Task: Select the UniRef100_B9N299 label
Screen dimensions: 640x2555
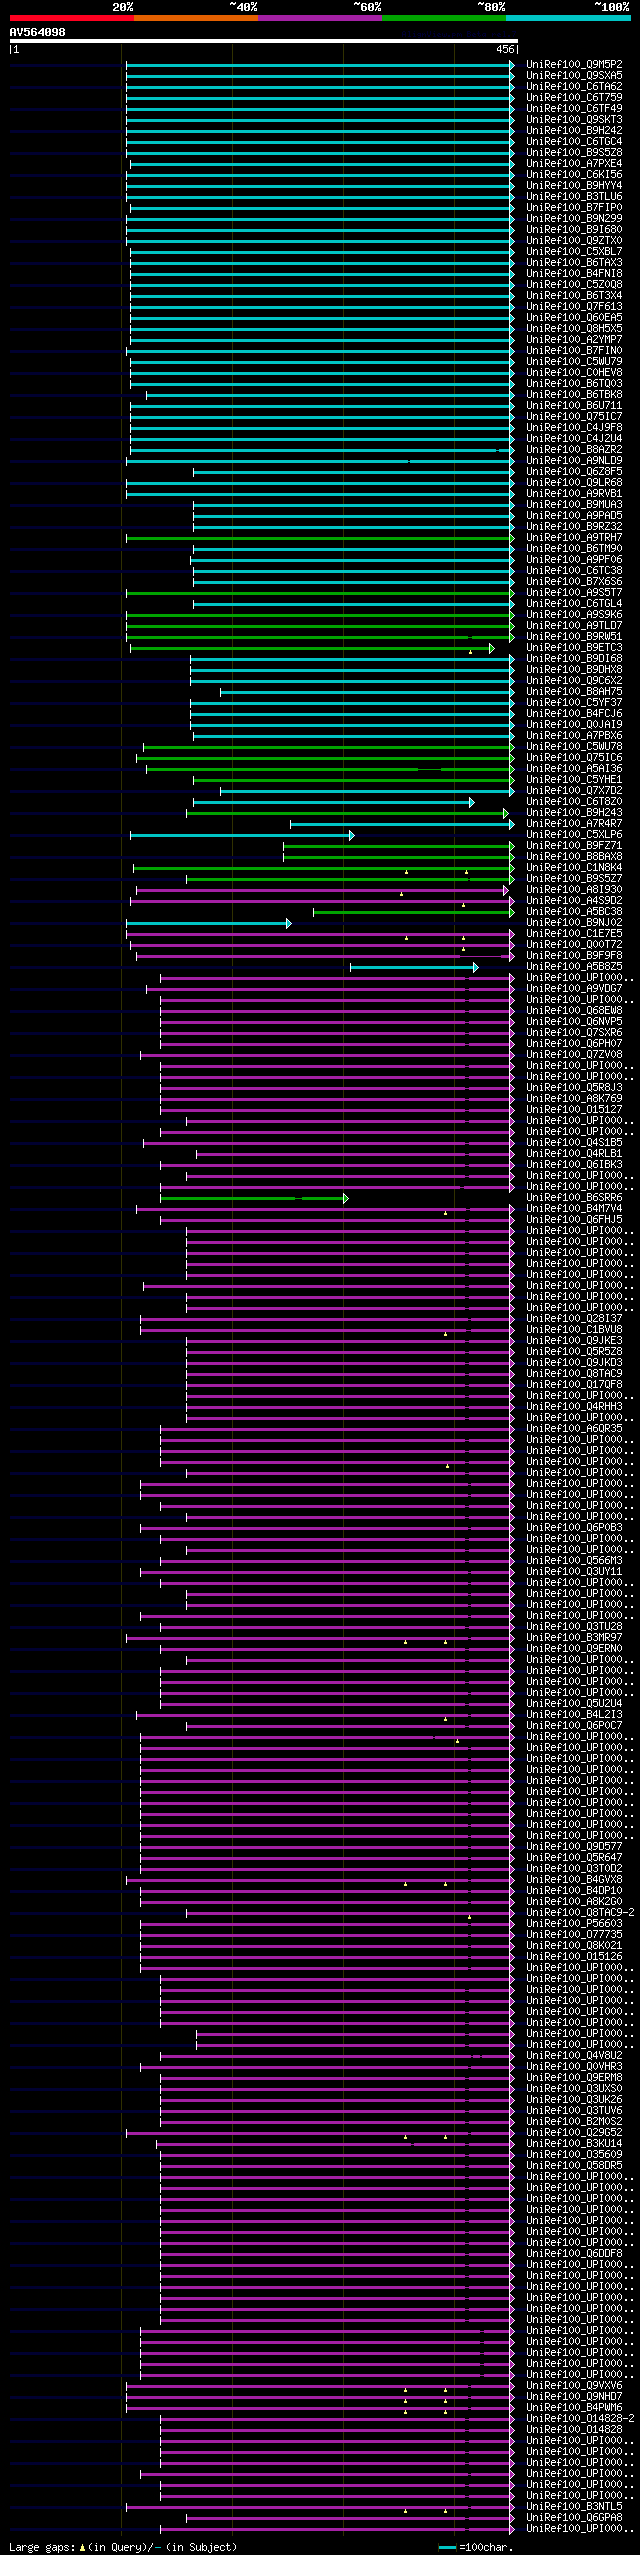Action: (574, 219)
